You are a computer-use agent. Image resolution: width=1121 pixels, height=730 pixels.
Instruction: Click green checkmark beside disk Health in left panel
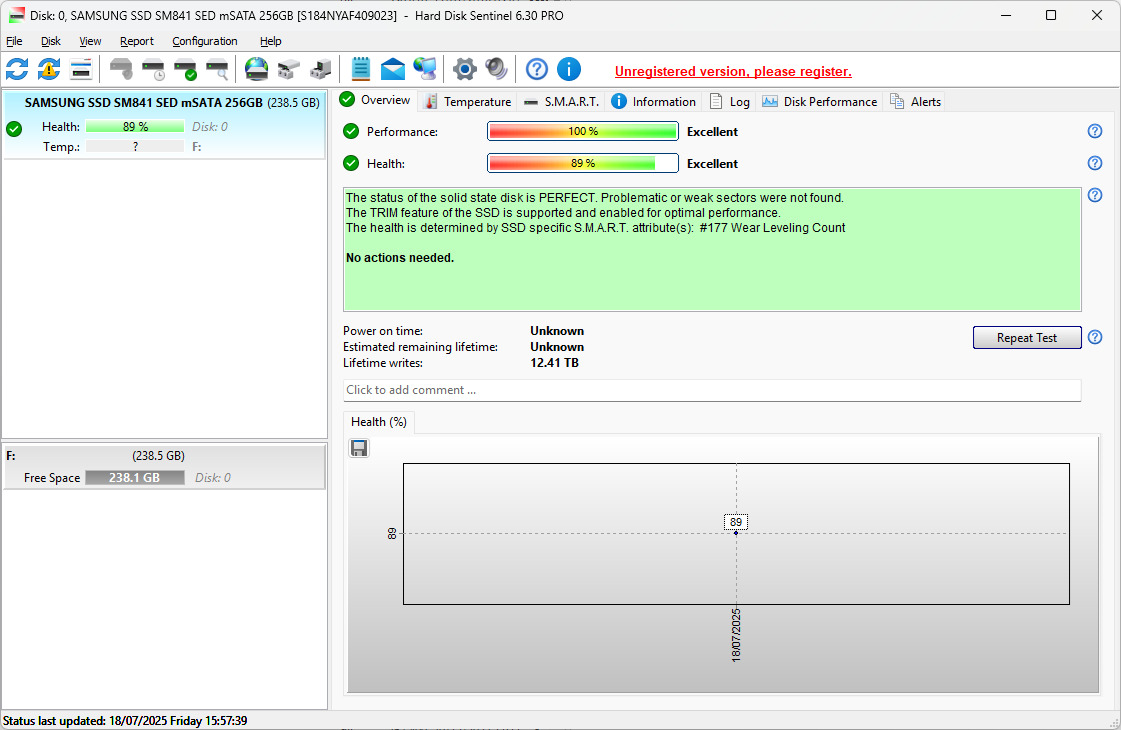coord(14,129)
